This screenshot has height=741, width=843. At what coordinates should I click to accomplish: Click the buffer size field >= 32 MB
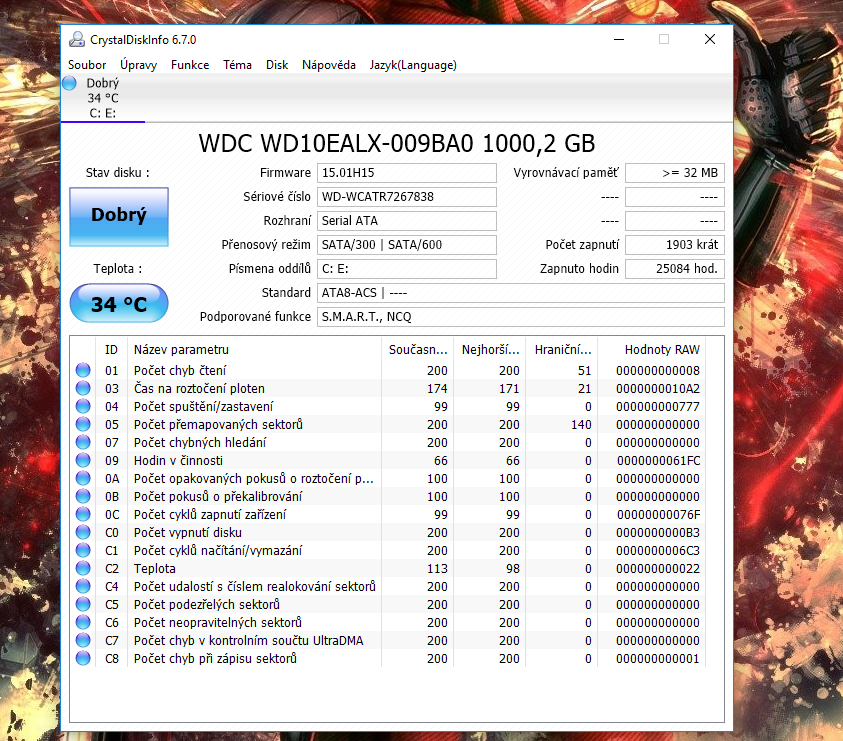675,173
